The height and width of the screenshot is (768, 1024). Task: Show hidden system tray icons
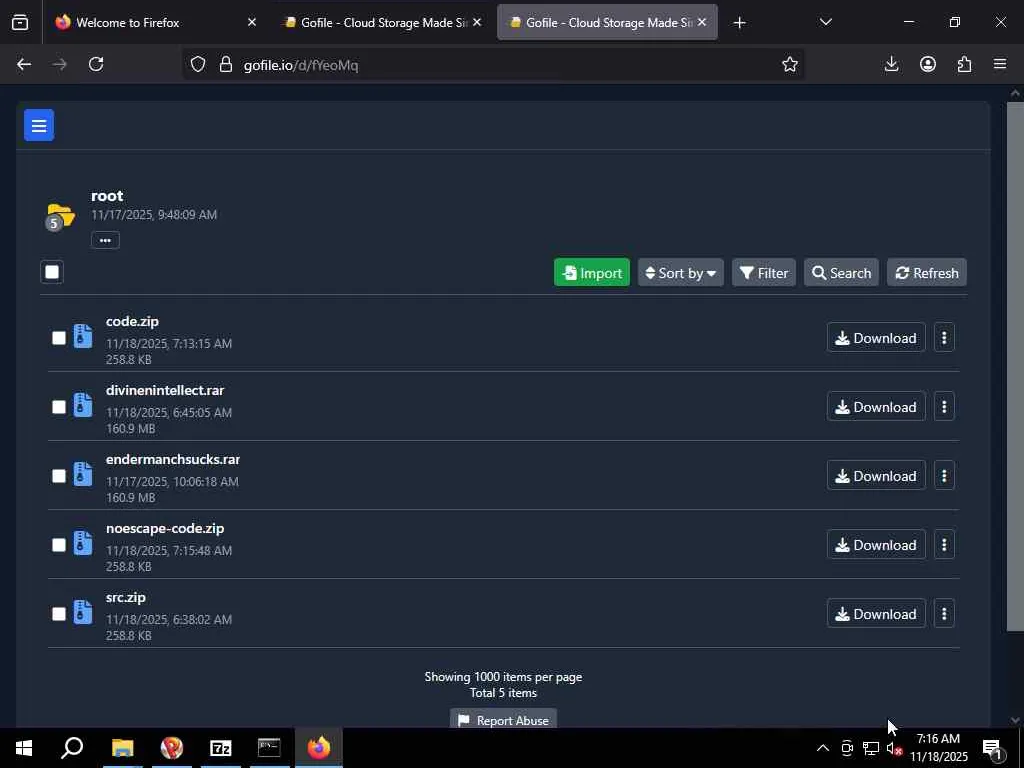coord(823,748)
